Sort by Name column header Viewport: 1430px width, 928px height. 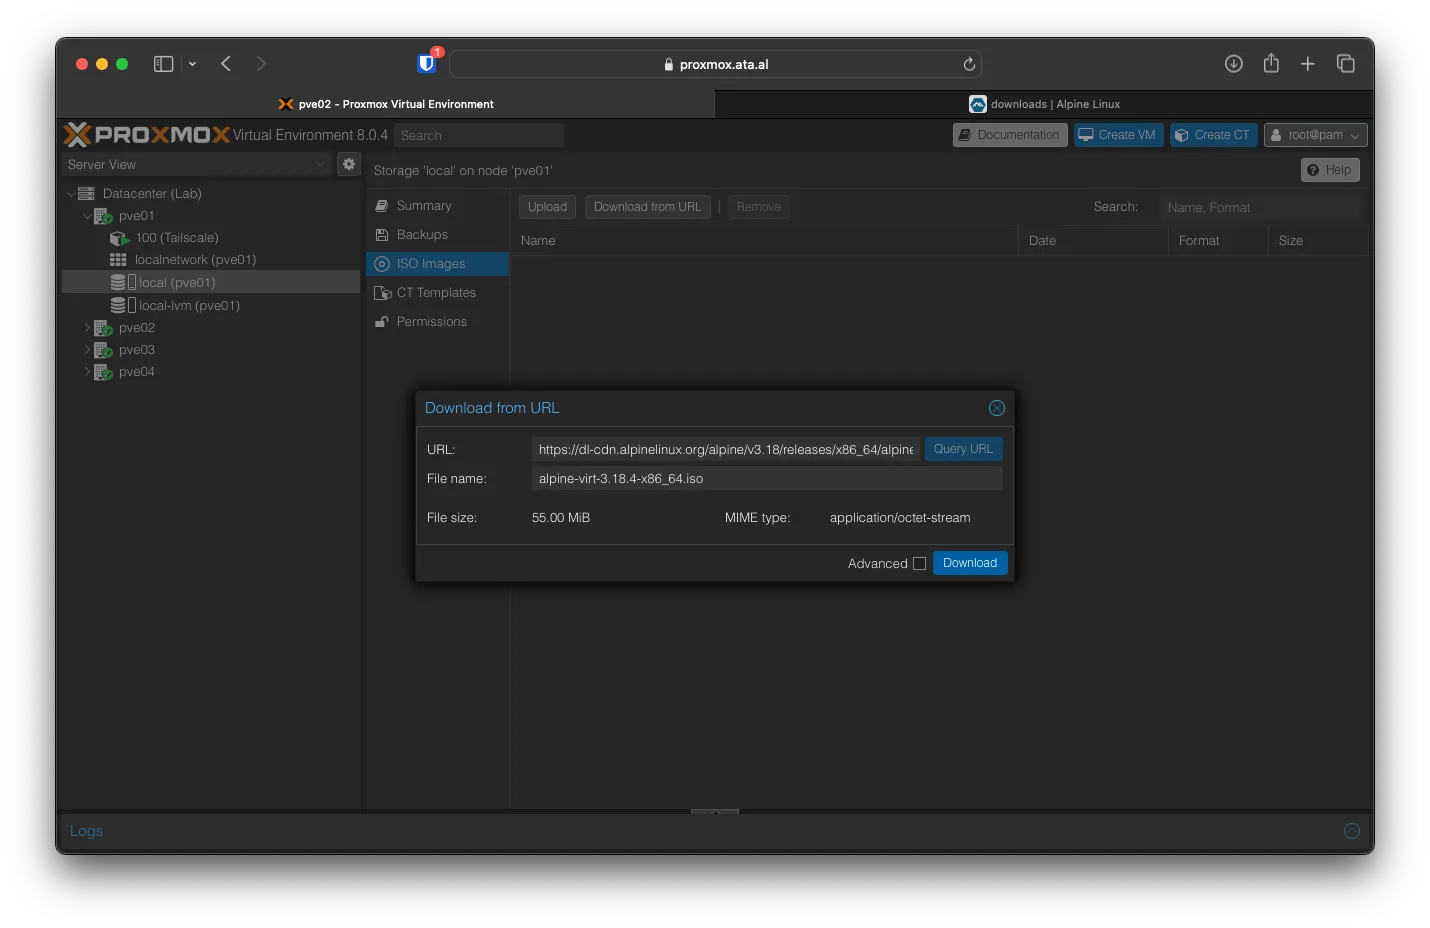tap(764, 241)
